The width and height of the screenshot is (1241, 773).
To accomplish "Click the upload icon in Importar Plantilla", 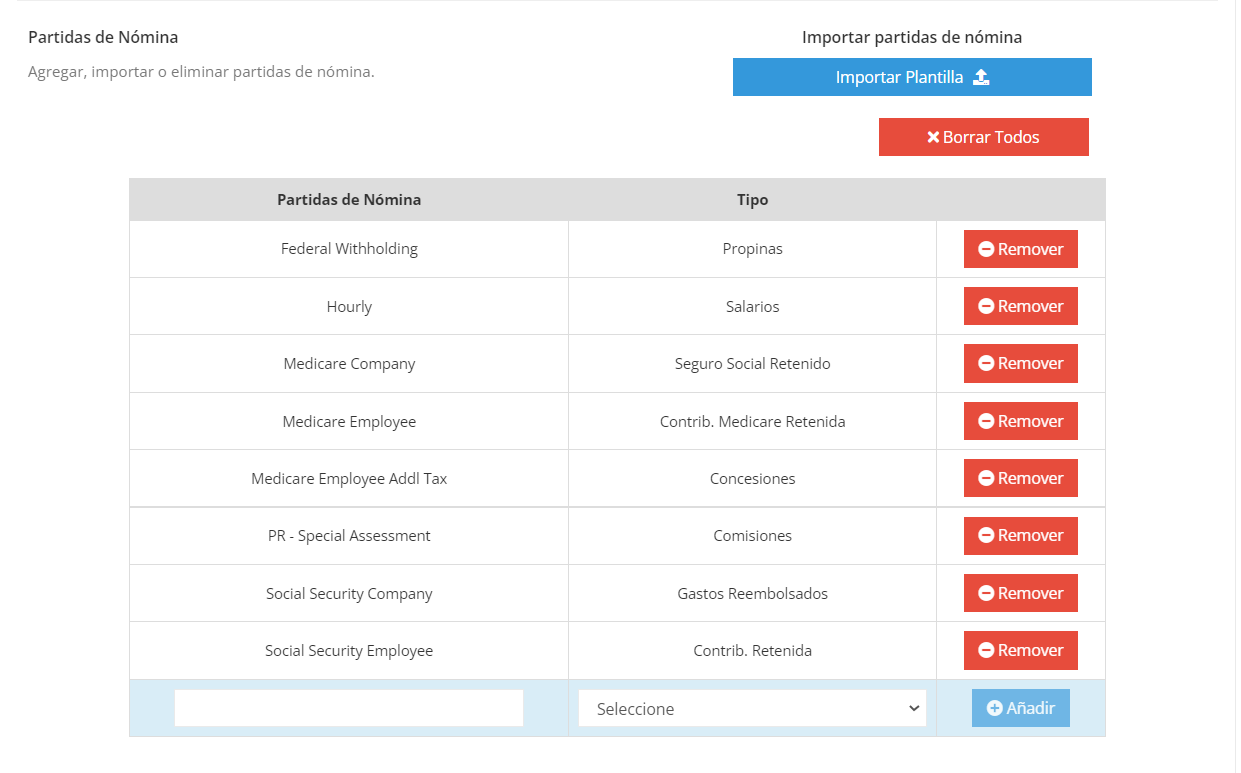I will (981, 77).
